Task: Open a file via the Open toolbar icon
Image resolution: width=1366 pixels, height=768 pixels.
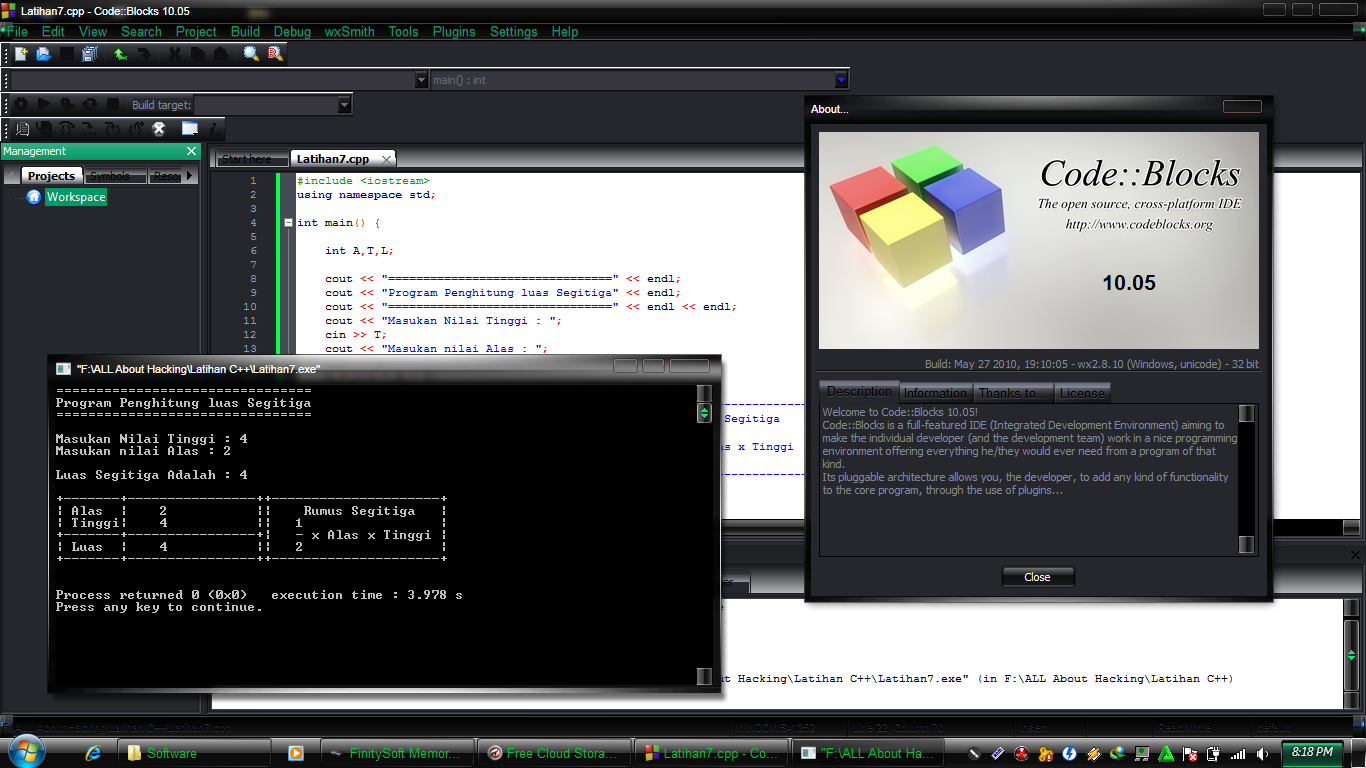Action: 43,53
